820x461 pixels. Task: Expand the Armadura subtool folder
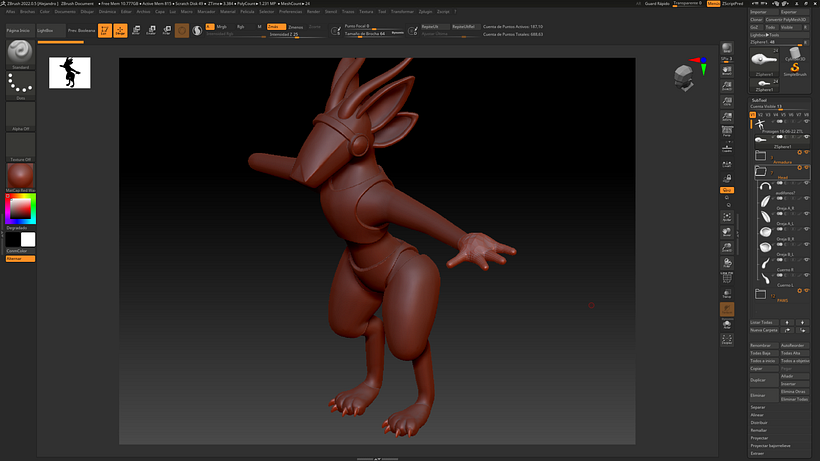pyautogui.click(x=761, y=155)
